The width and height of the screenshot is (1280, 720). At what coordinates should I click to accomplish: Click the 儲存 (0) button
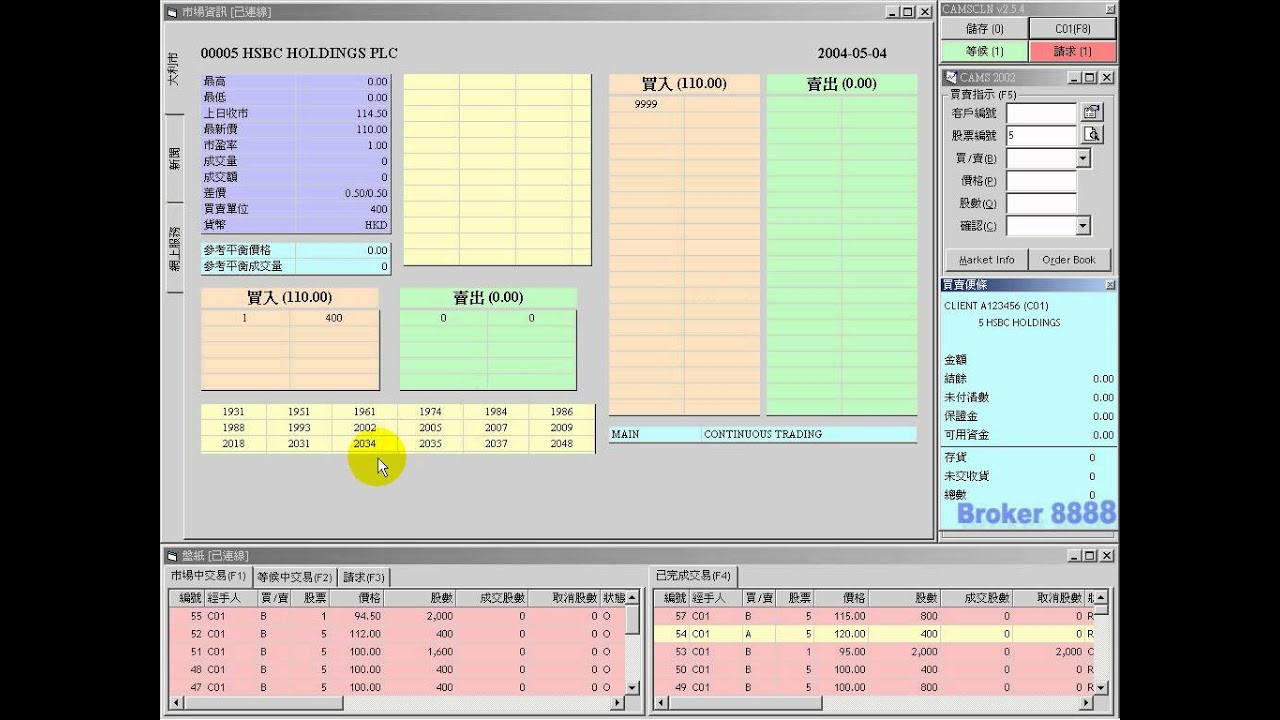tap(984, 29)
